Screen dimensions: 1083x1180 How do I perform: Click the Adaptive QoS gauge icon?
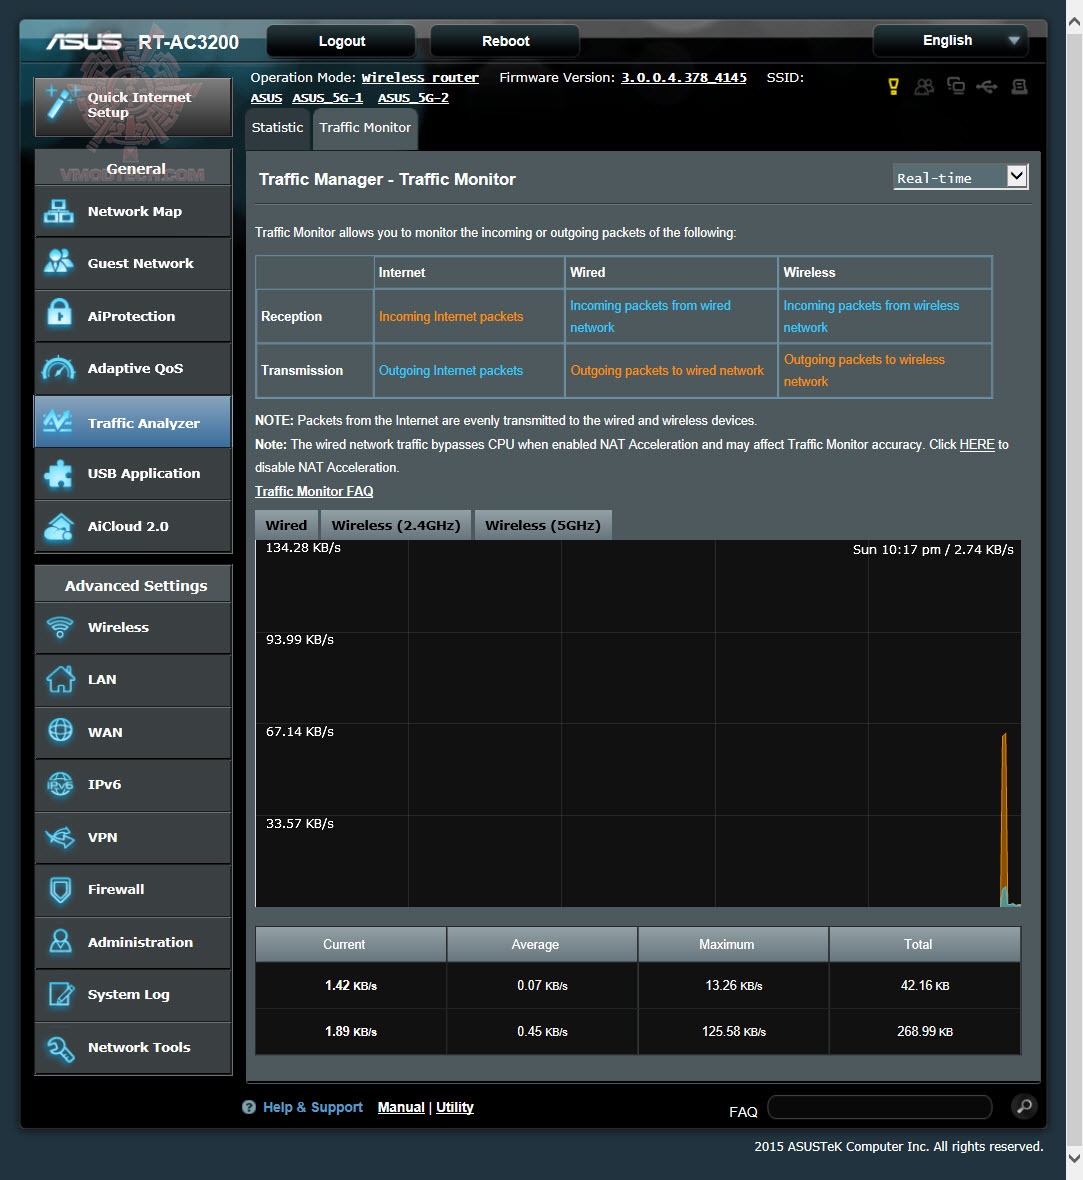[x=59, y=368]
